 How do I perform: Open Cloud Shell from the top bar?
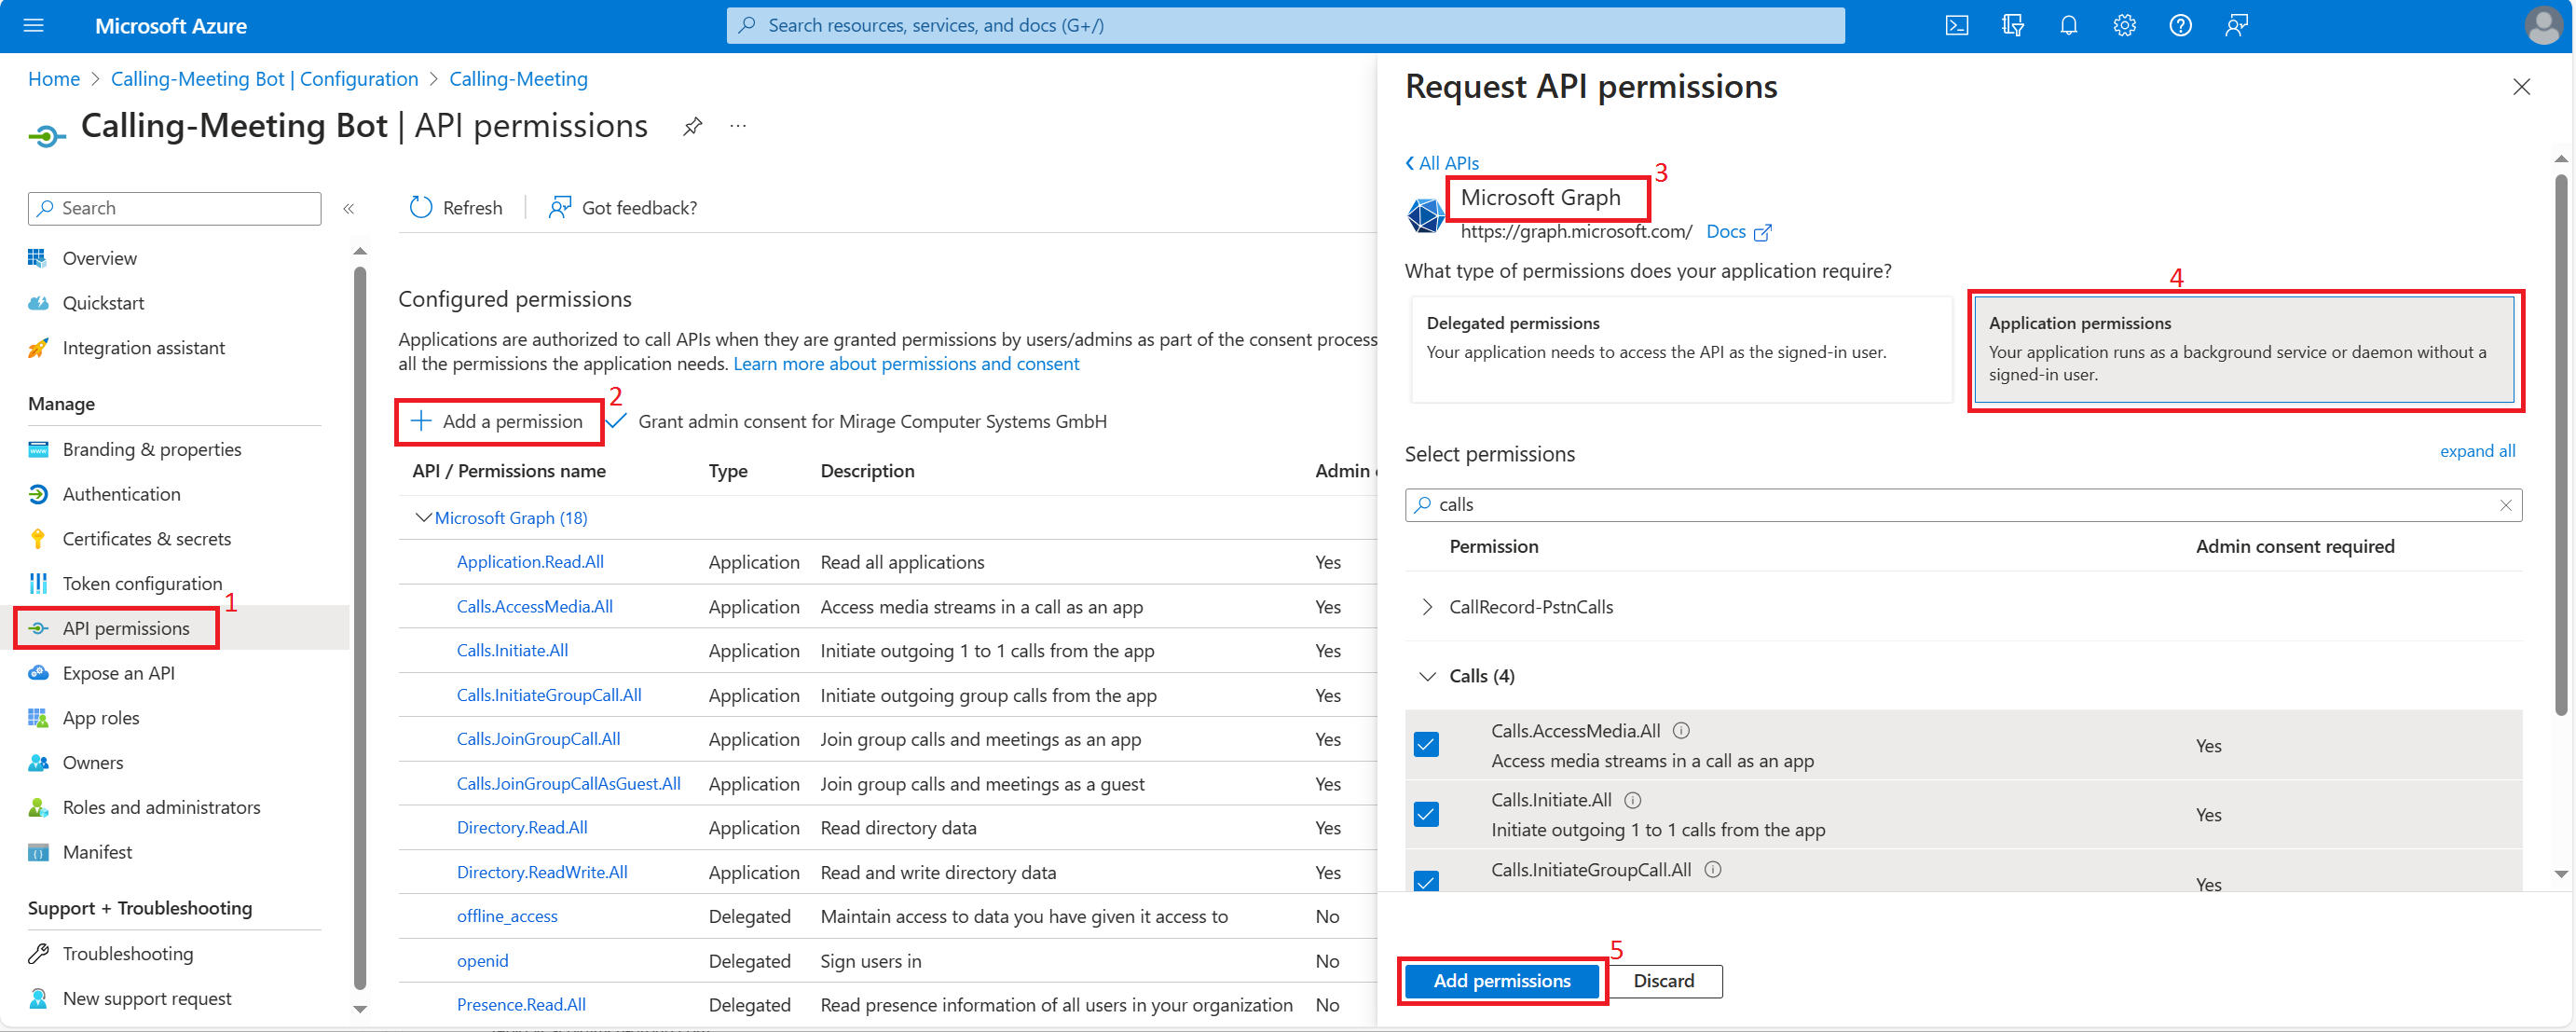coord(1957,25)
